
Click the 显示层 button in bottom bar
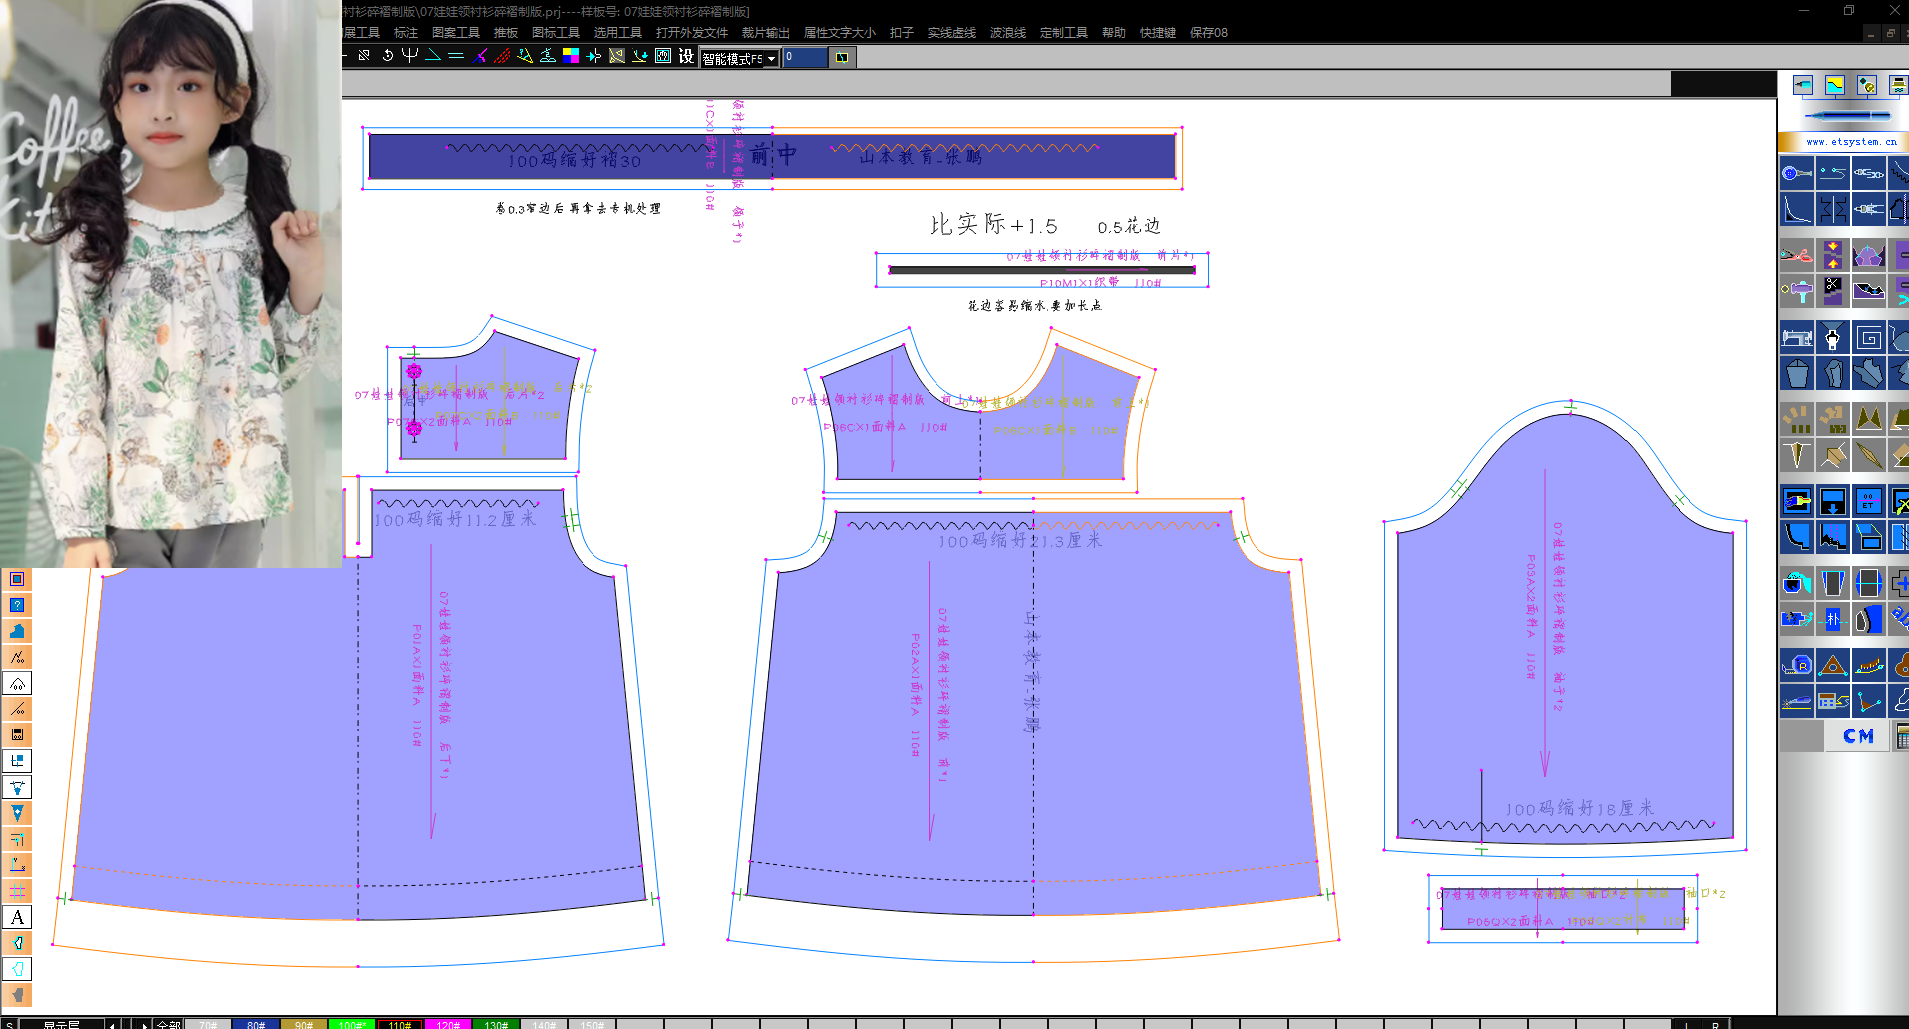(61, 1024)
